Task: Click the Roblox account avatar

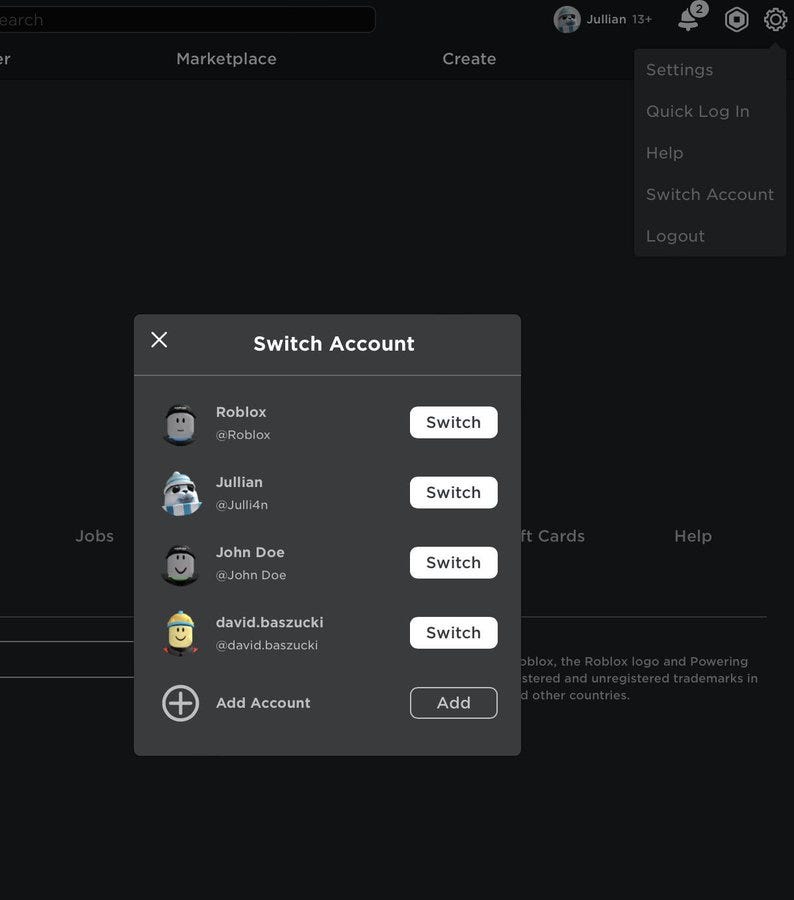Action: click(180, 424)
